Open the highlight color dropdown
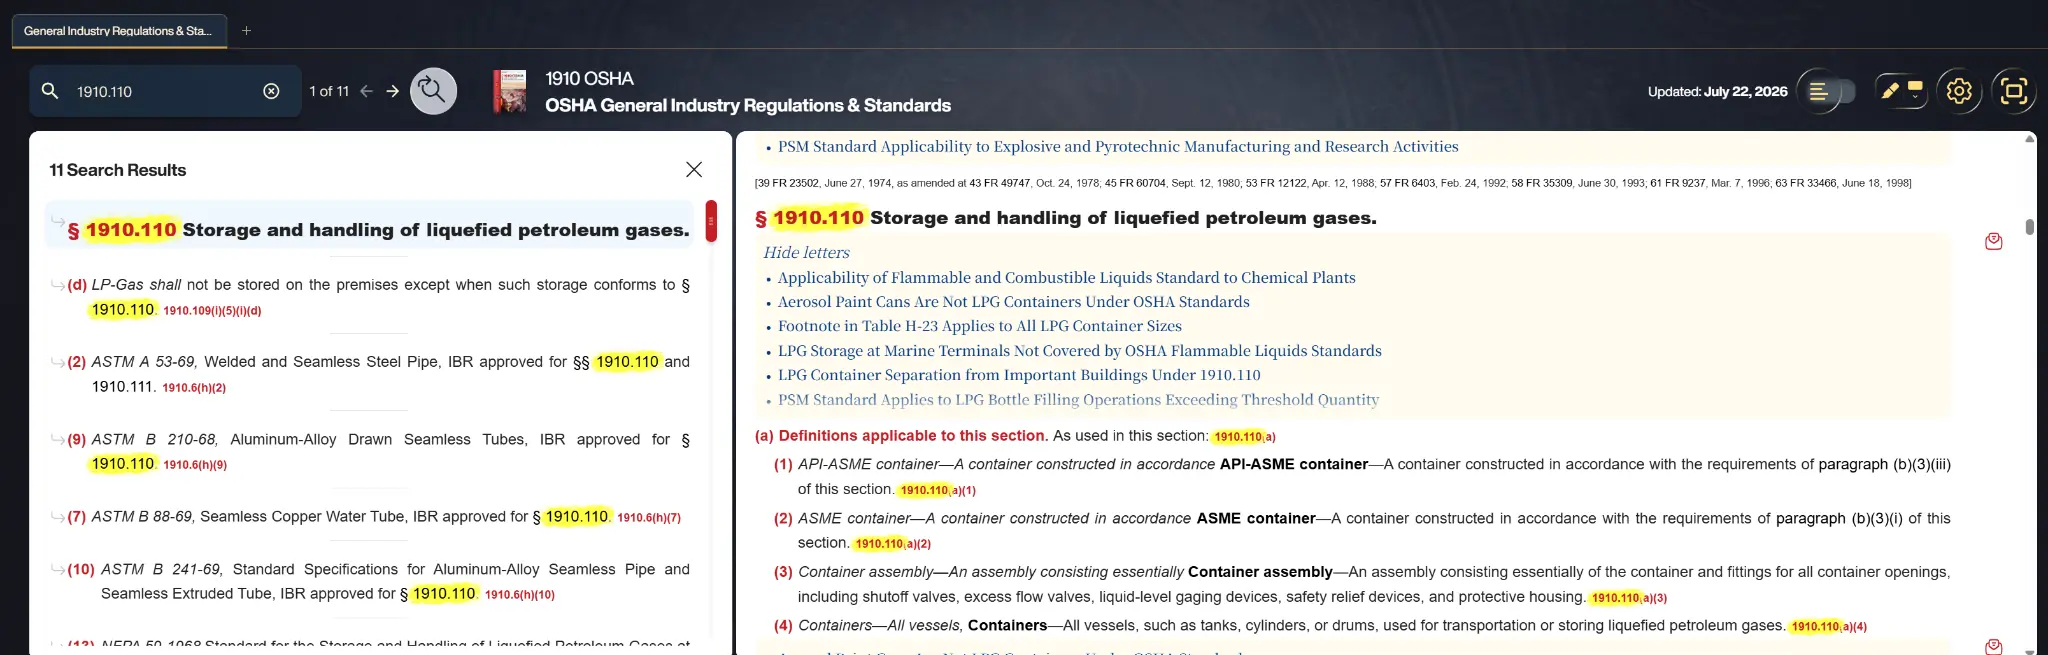The height and width of the screenshot is (655, 2048). coord(1915,91)
